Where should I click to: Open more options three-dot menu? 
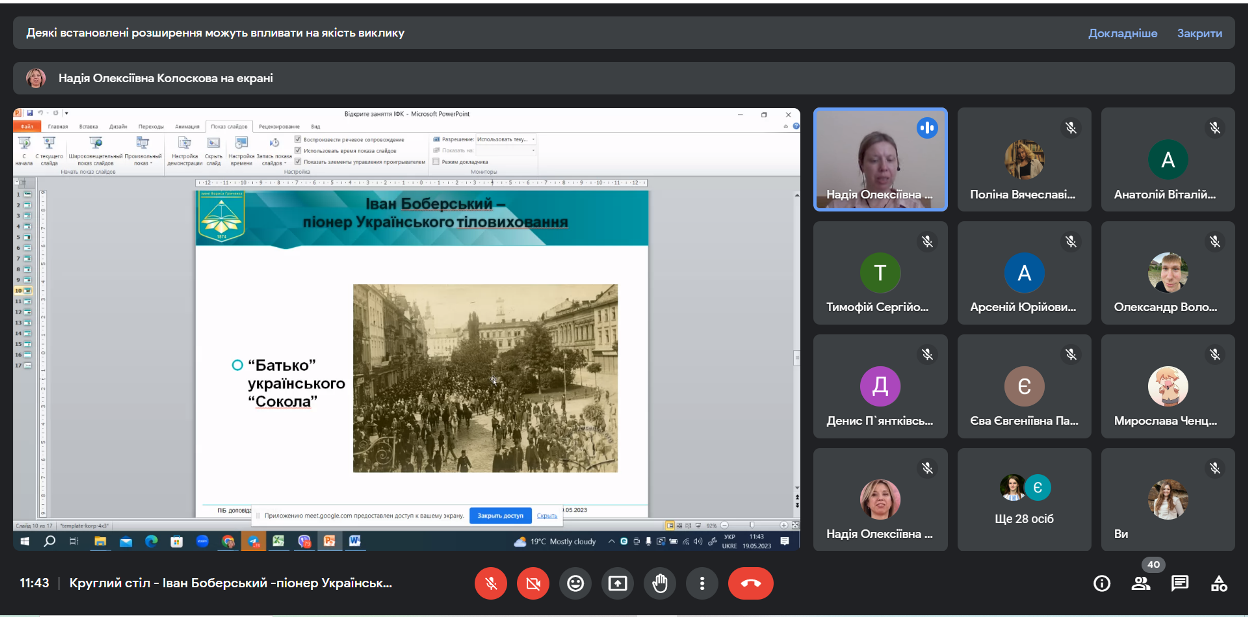pos(703,583)
